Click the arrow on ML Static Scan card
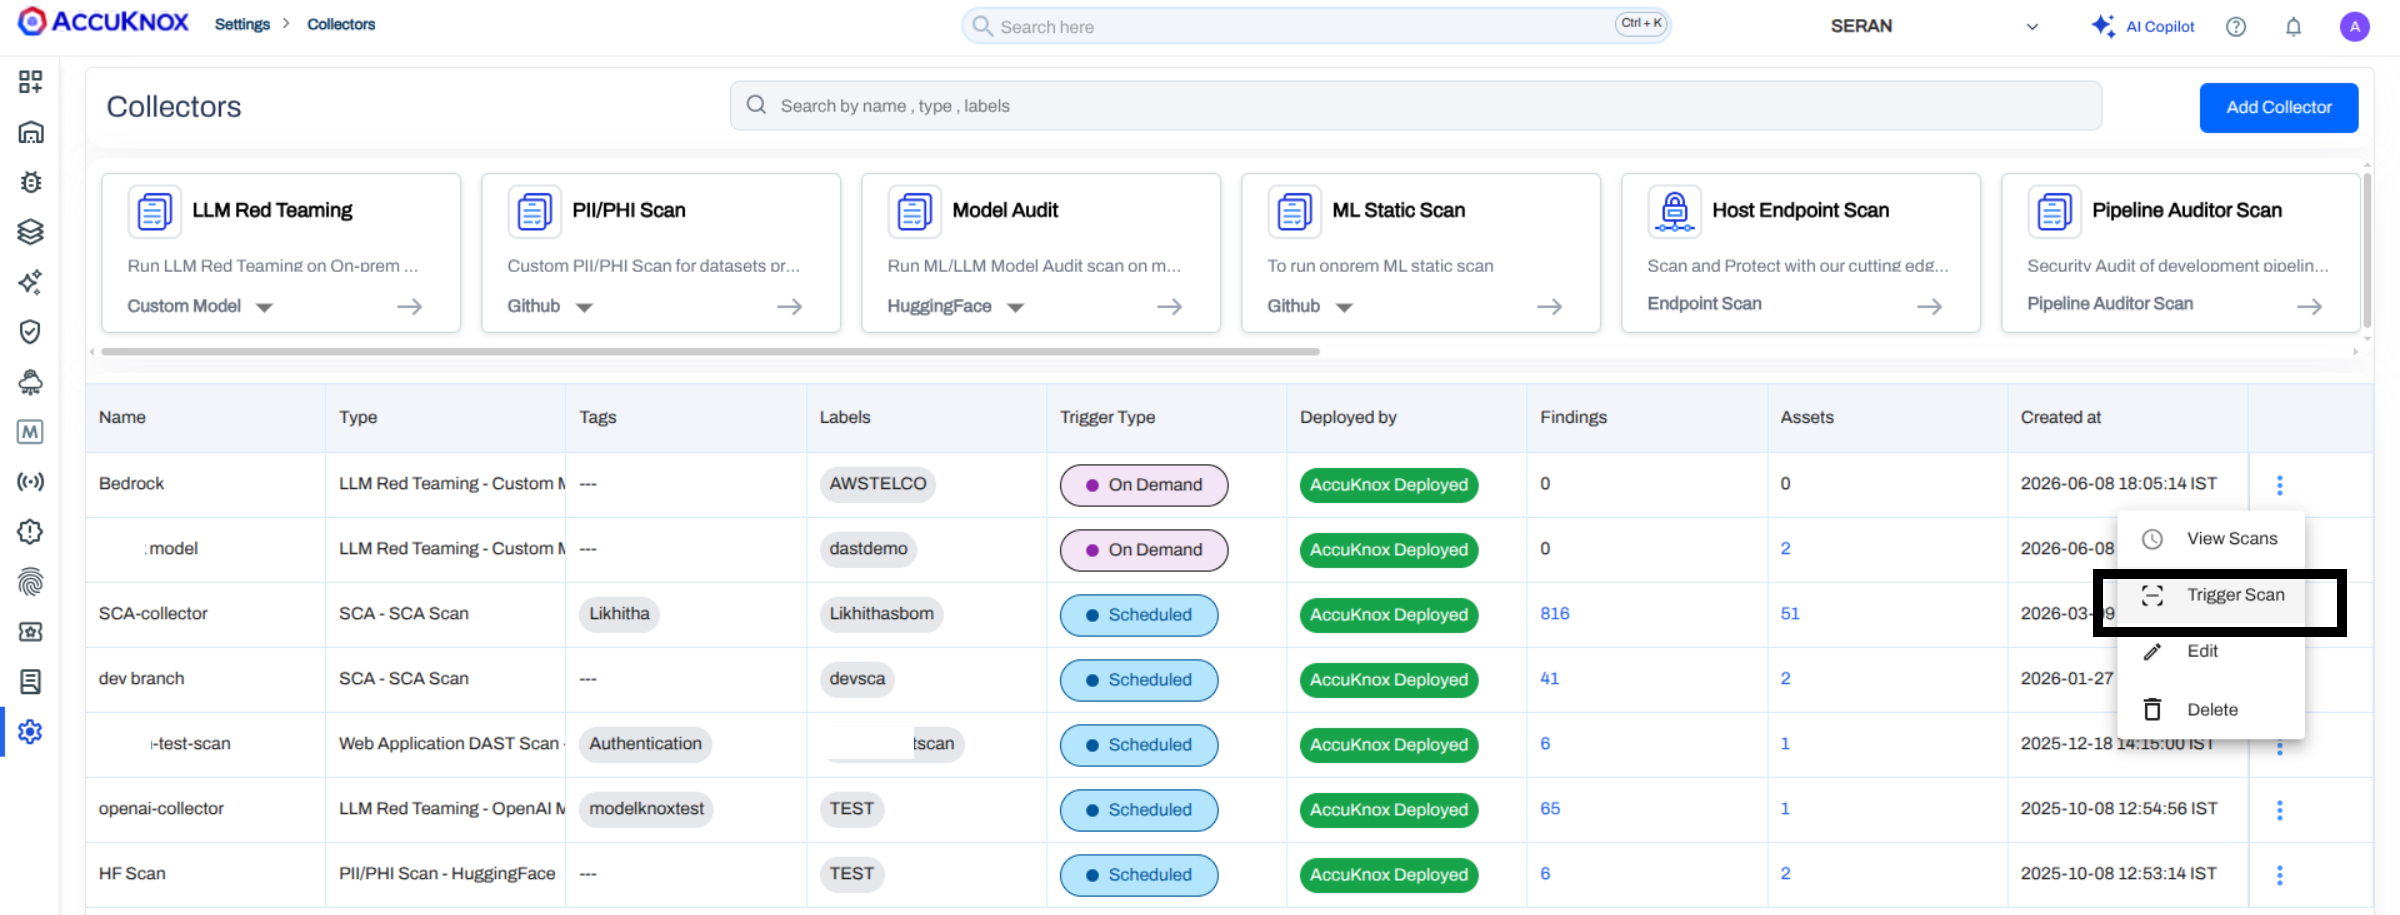The width and height of the screenshot is (2400, 915). tap(1550, 306)
